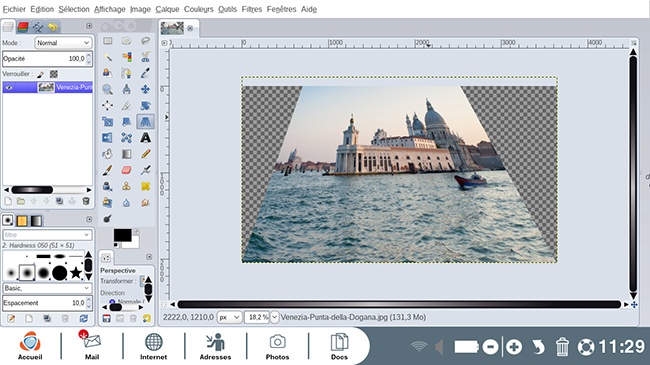
Task: Select the Move tool
Action: (x=146, y=89)
